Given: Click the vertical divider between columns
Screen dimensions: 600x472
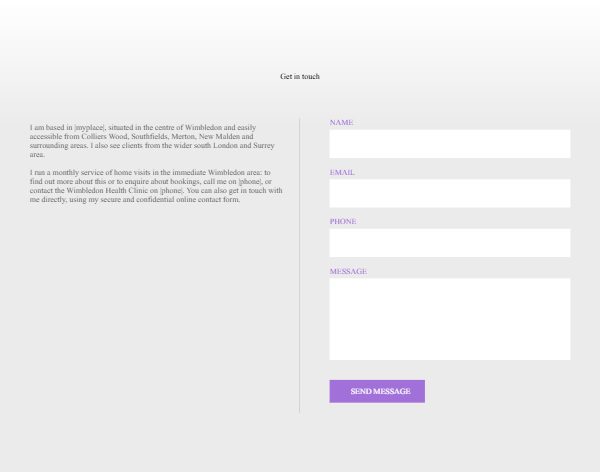Looking at the screenshot, I should tap(300, 265).
